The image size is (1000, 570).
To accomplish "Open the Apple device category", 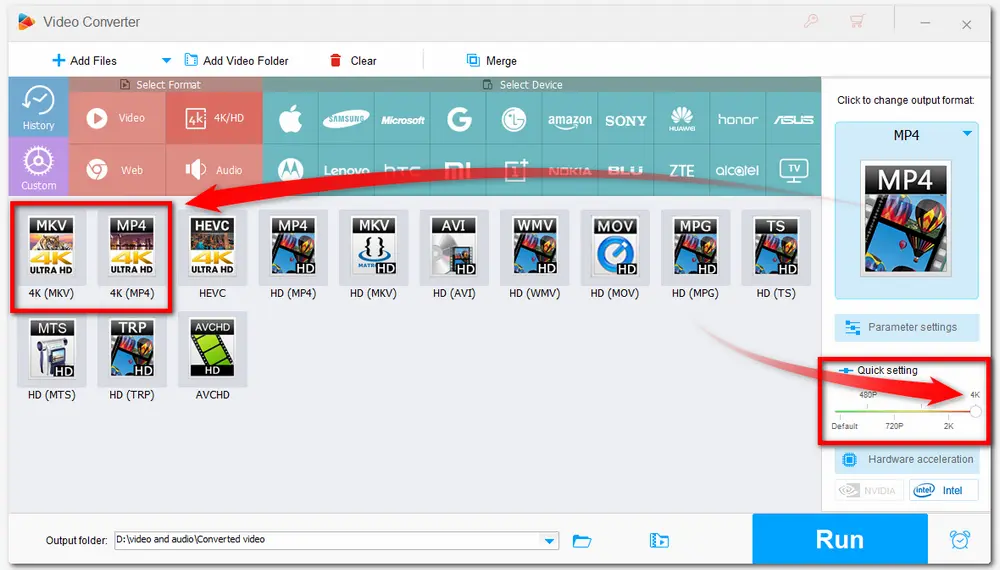I will click(x=290, y=120).
